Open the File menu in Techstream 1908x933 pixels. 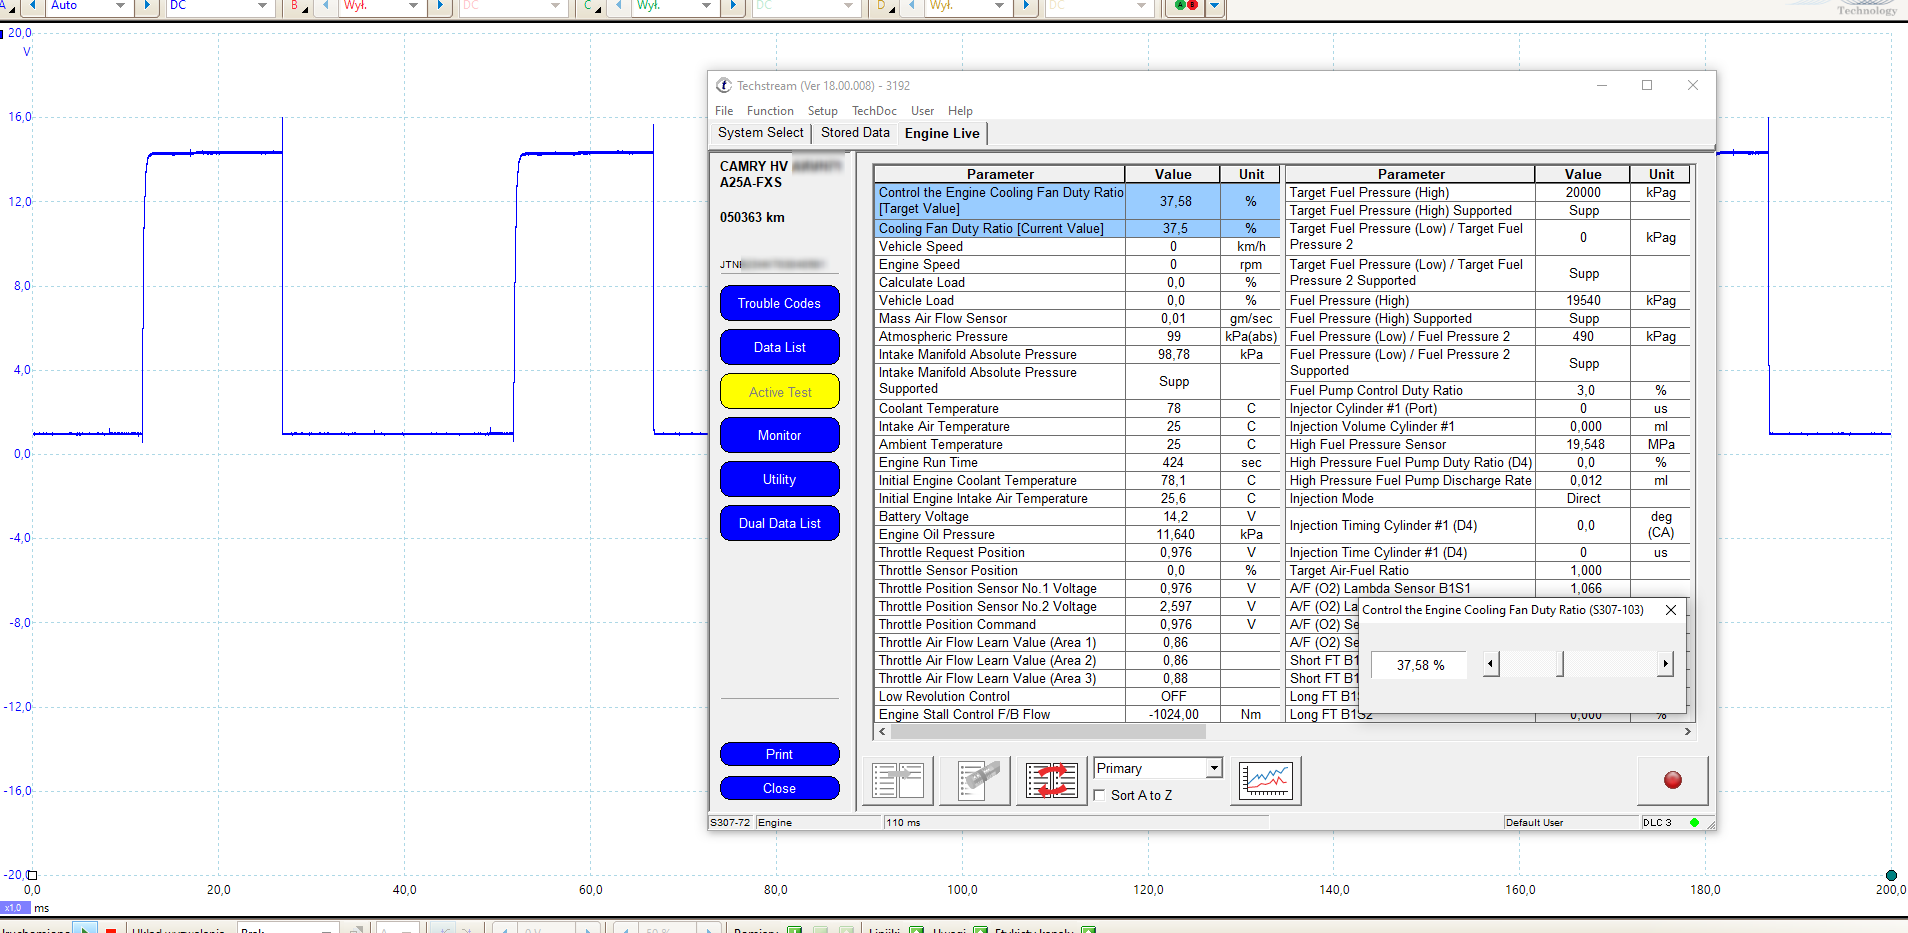tap(724, 111)
